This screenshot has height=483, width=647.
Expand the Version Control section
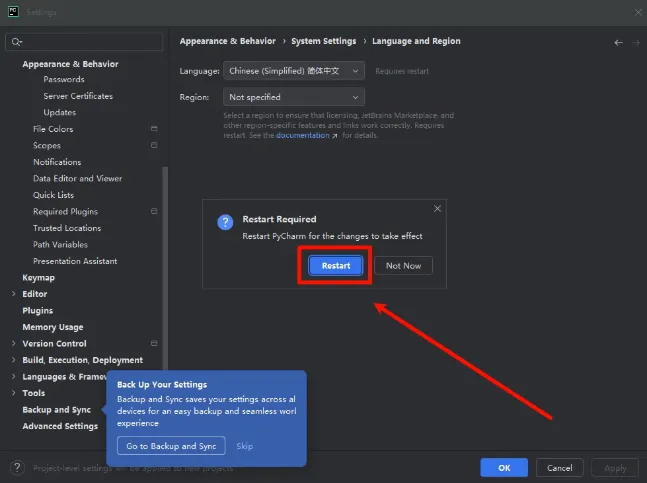click(14, 343)
